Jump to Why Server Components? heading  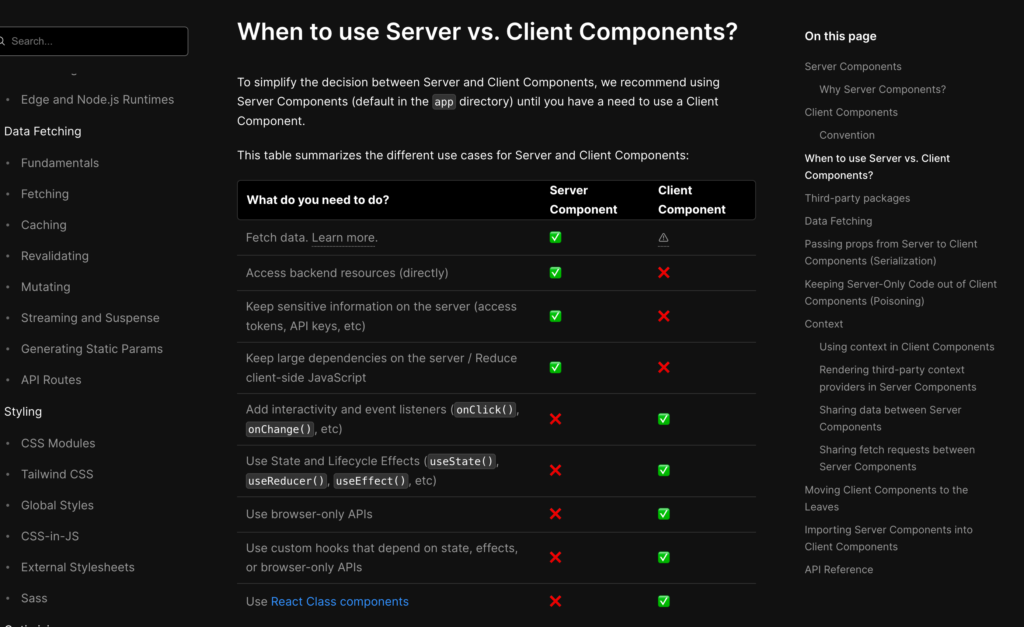882,90
